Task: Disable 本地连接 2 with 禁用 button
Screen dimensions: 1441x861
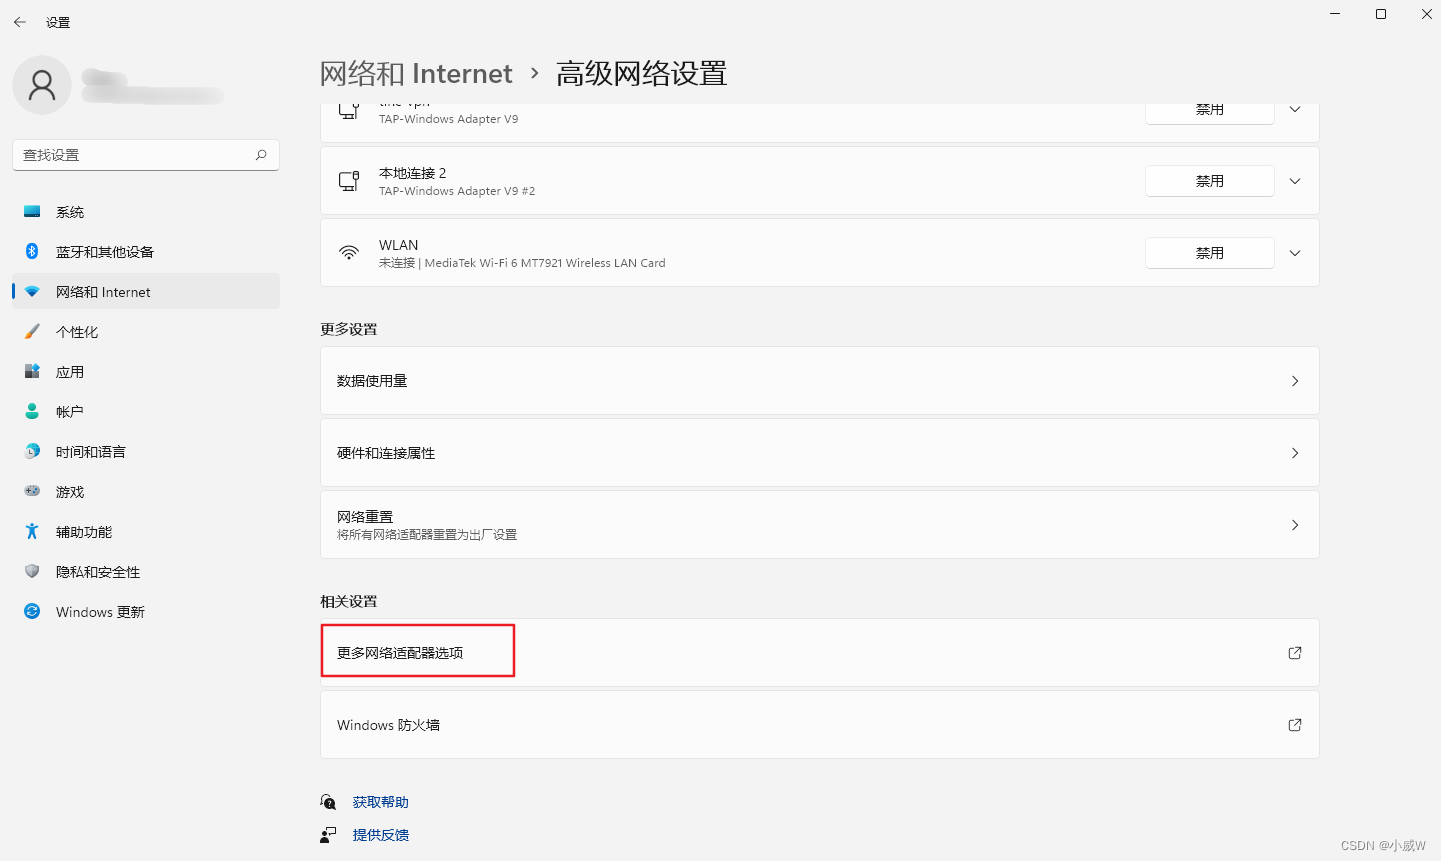Action: 1210,181
